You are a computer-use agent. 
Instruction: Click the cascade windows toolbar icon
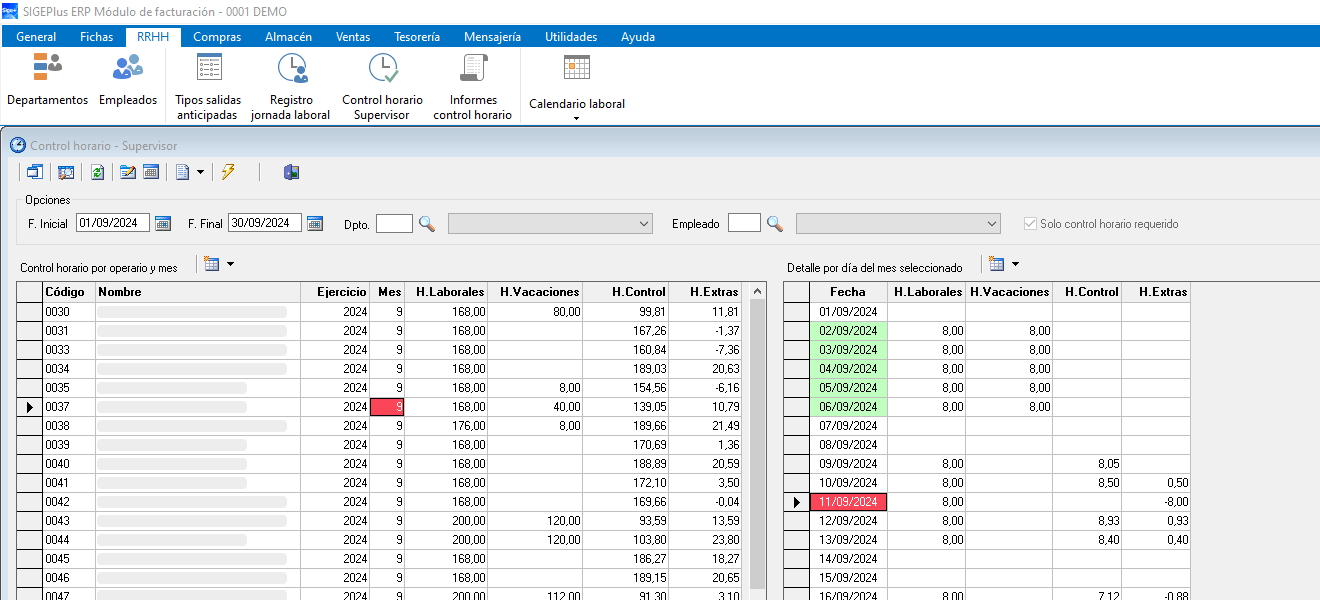(35, 172)
